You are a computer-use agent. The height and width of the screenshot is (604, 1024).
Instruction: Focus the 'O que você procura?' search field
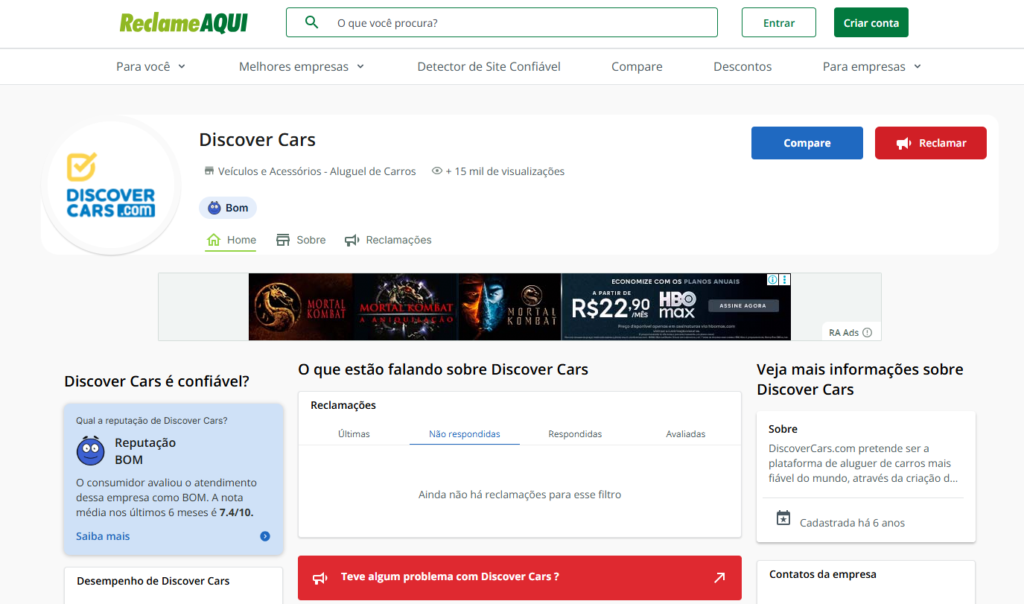(x=502, y=22)
